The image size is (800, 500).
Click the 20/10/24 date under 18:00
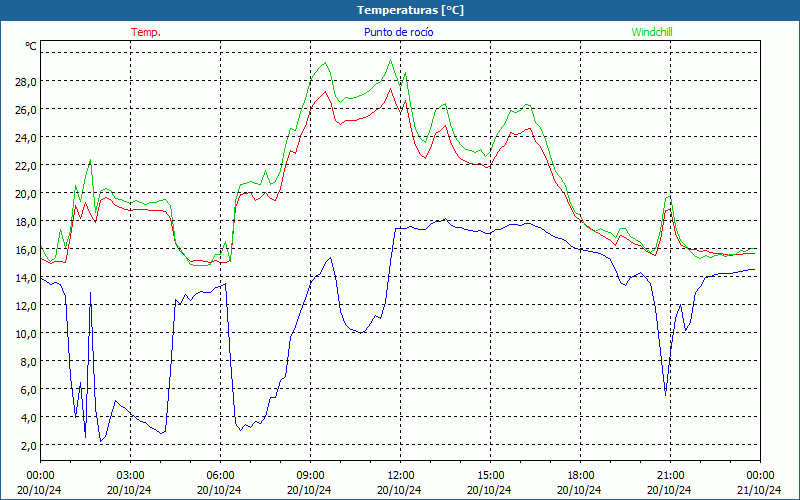coord(579,490)
